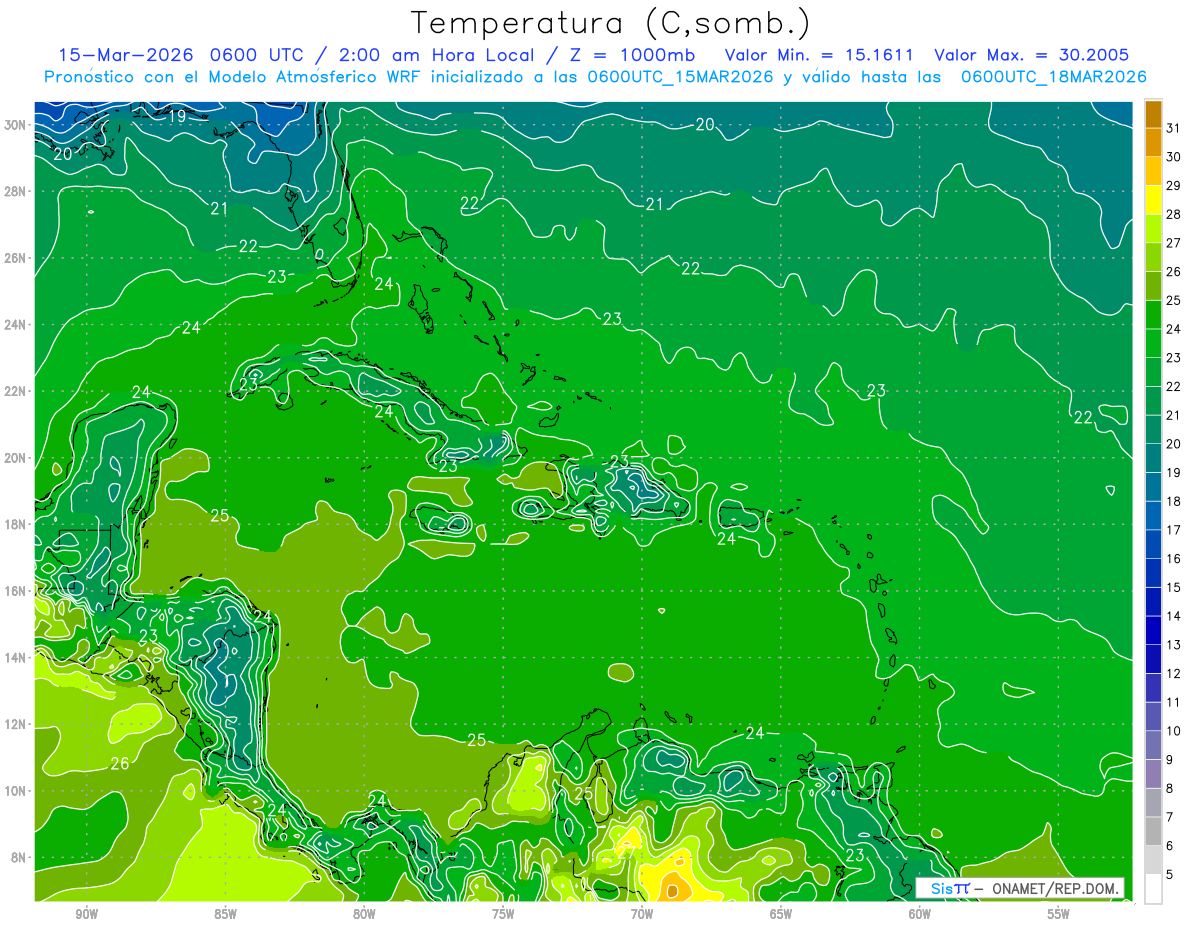Click the "28N" latitude axis label
This screenshot has width=1200, height=927.
point(15,191)
